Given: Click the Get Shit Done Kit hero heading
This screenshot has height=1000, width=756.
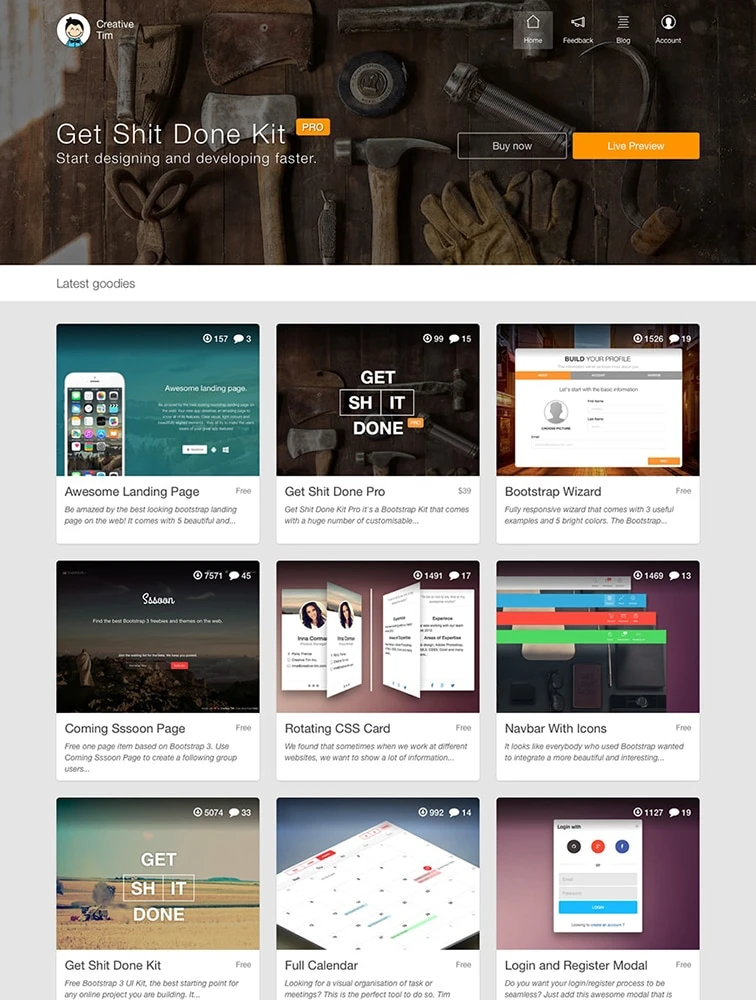Looking at the screenshot, I should [171, 134].
